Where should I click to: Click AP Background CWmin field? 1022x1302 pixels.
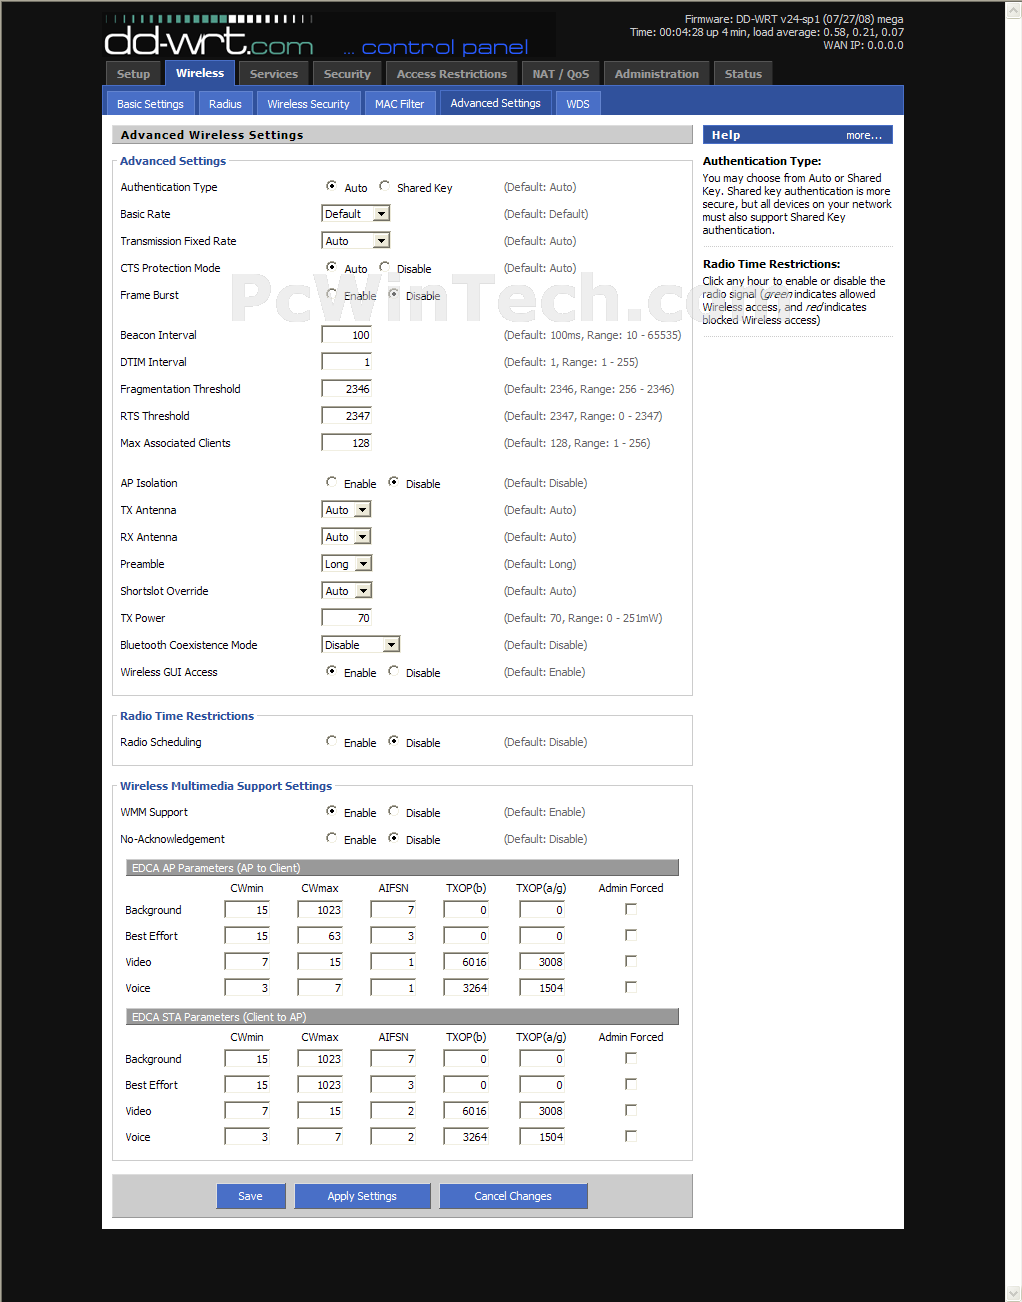click(x=247, y=910)
